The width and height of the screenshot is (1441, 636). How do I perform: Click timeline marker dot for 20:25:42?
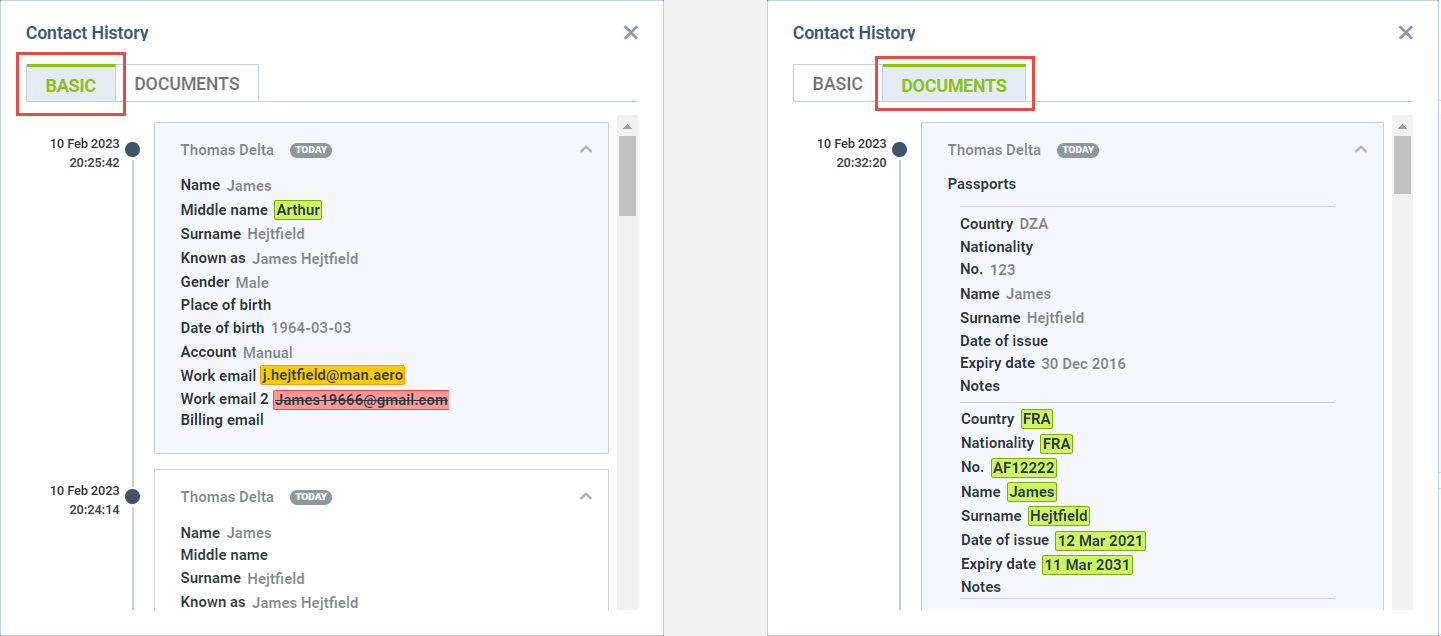pos(132,150)
